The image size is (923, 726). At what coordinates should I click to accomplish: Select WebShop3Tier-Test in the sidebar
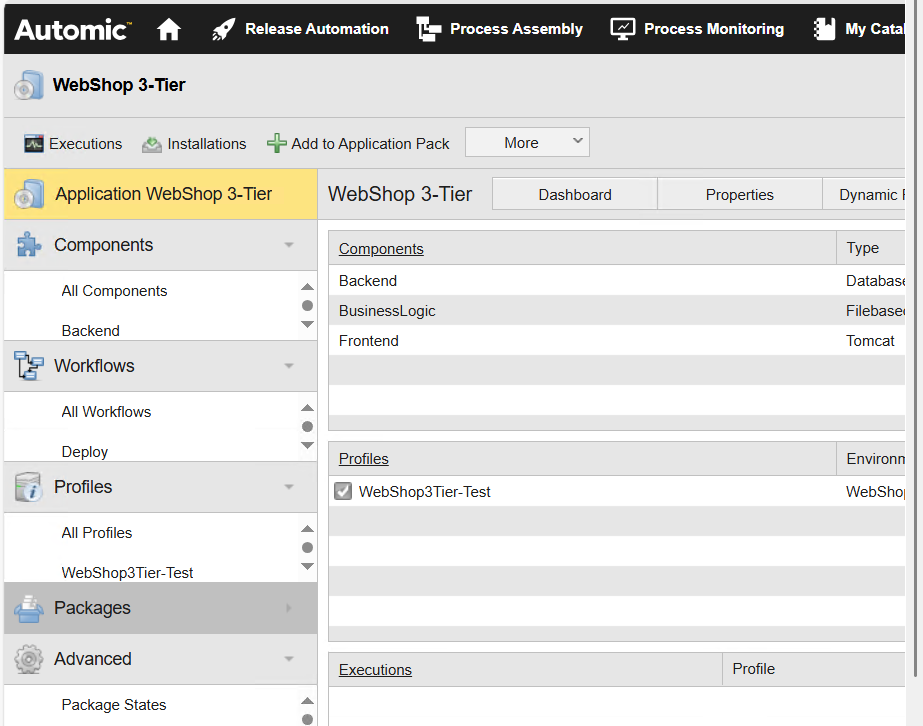pyautogui.click(x=127, y=573)
